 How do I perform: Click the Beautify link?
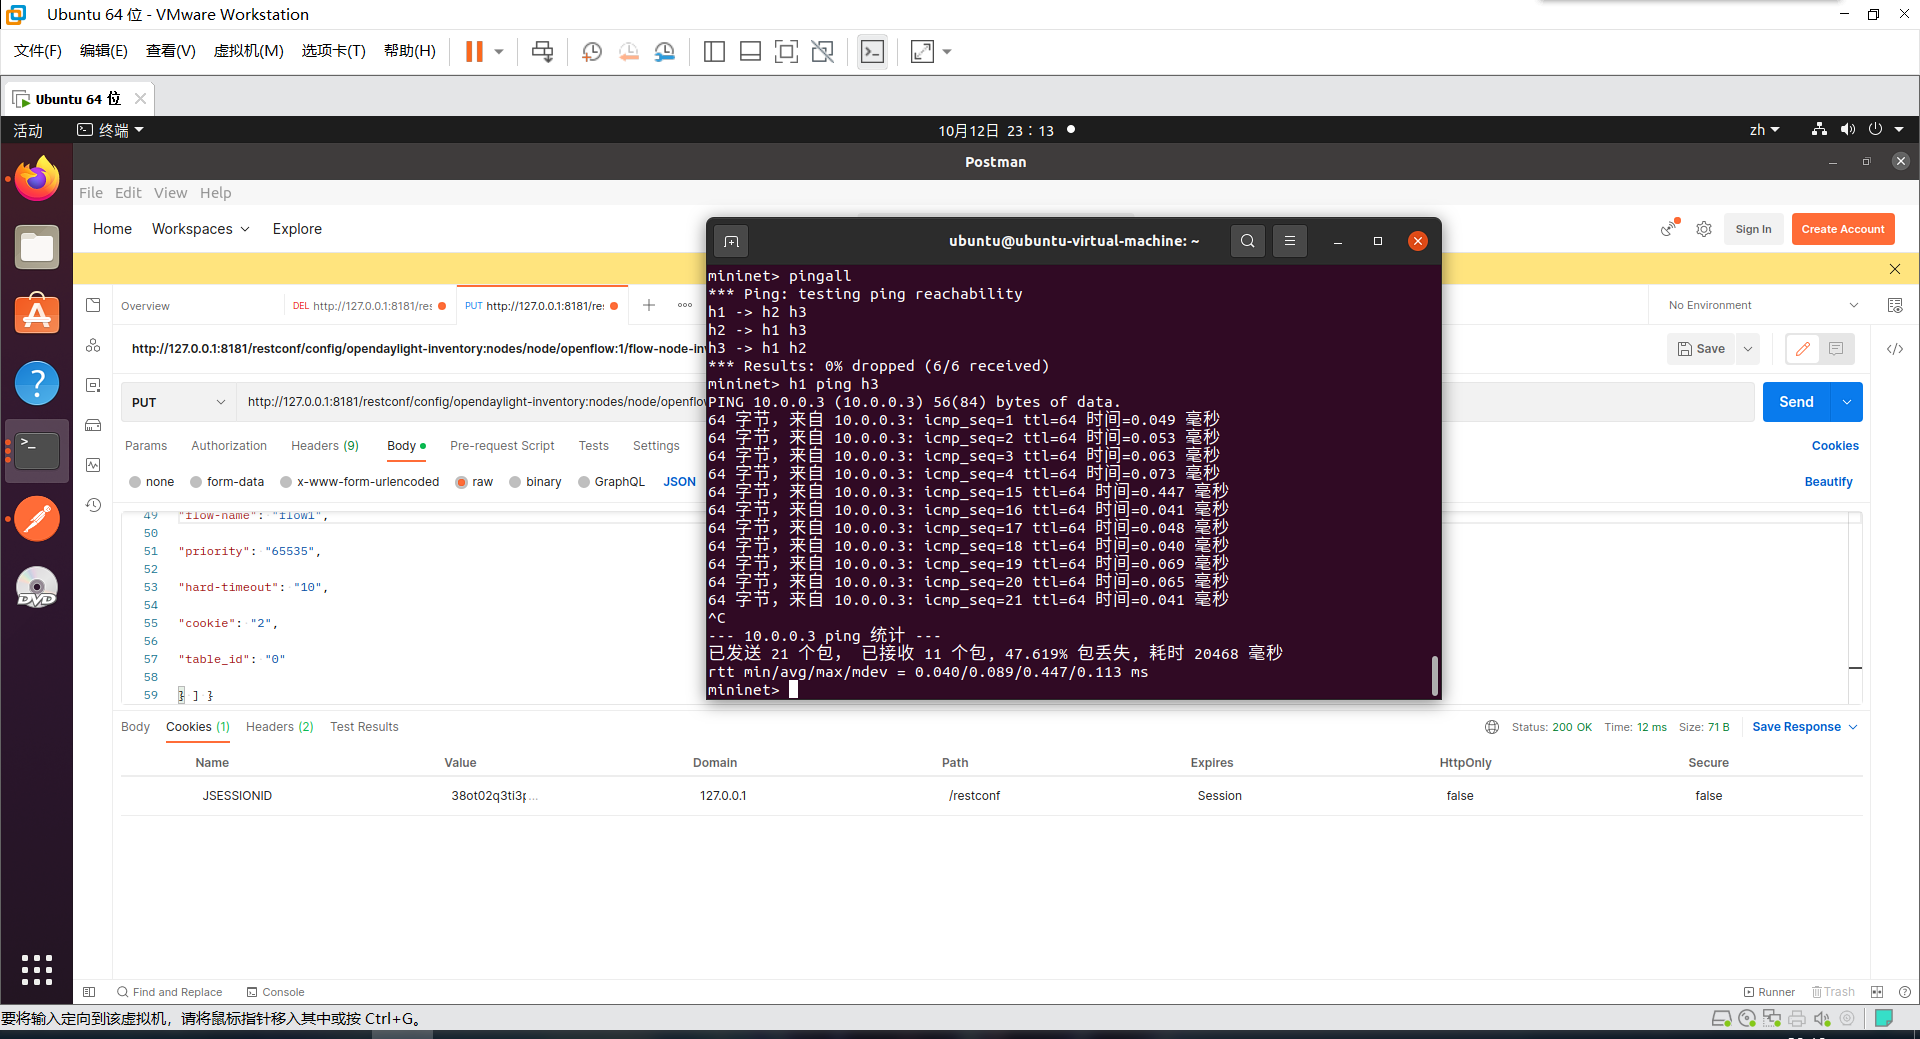1828,482
